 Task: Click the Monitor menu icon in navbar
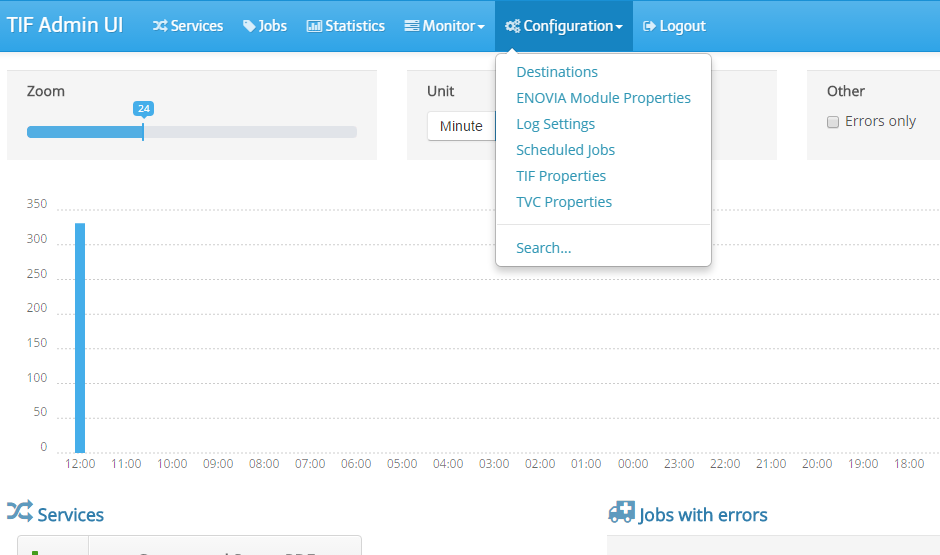tap(411, 26)
